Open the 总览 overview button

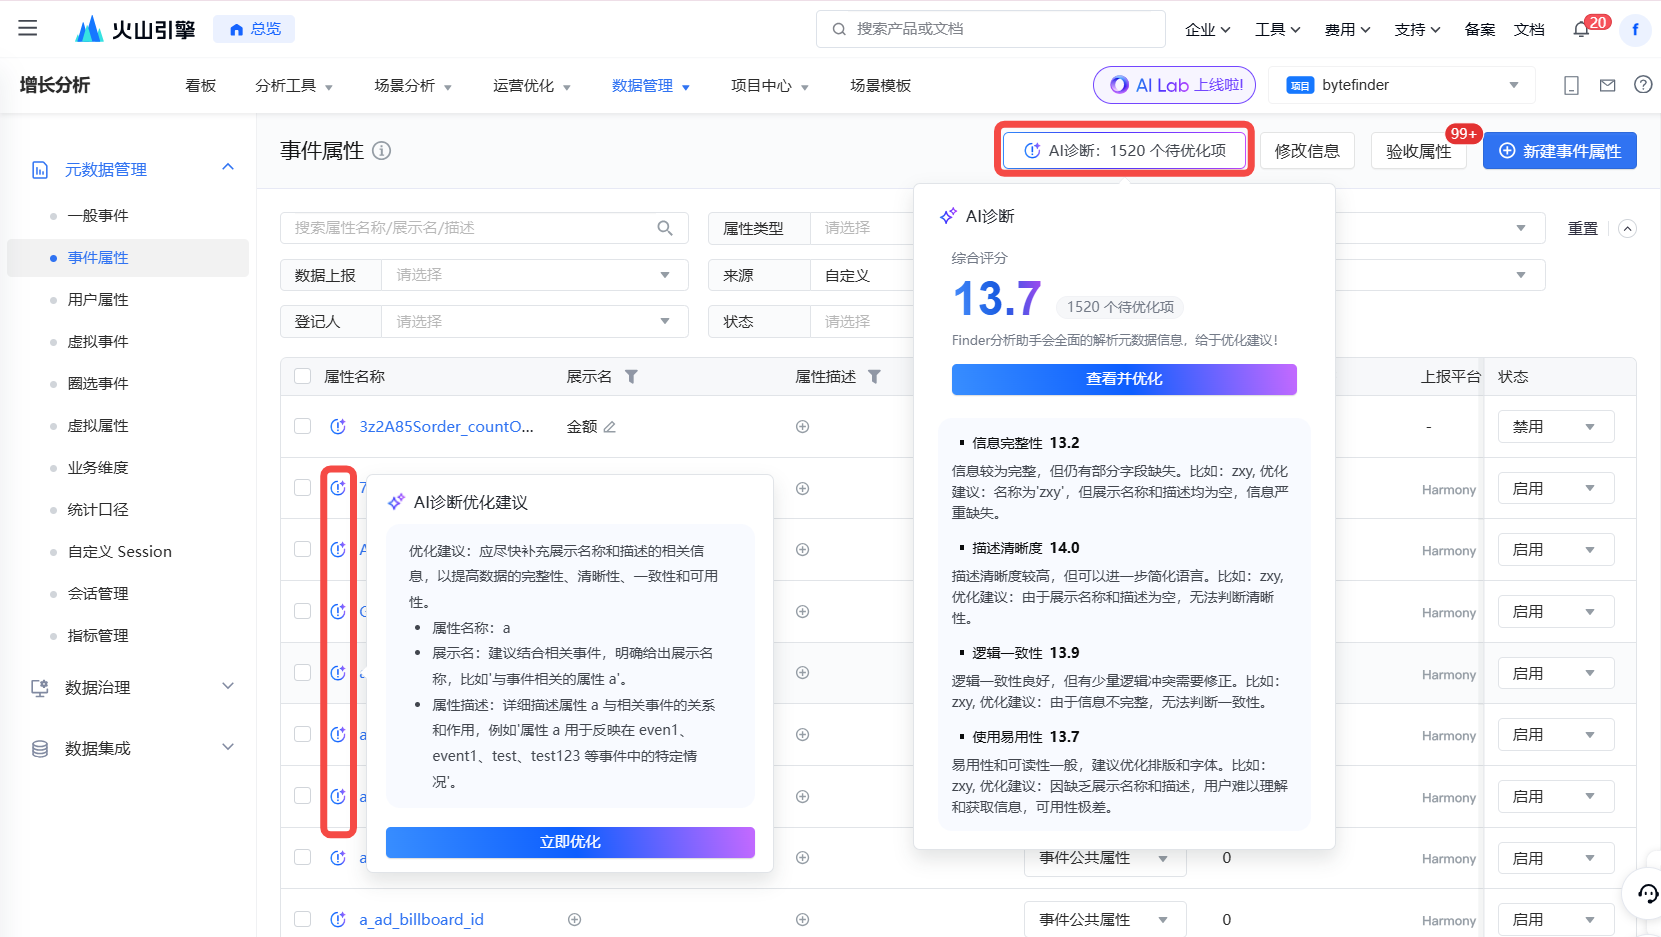(x=254, y=29)
